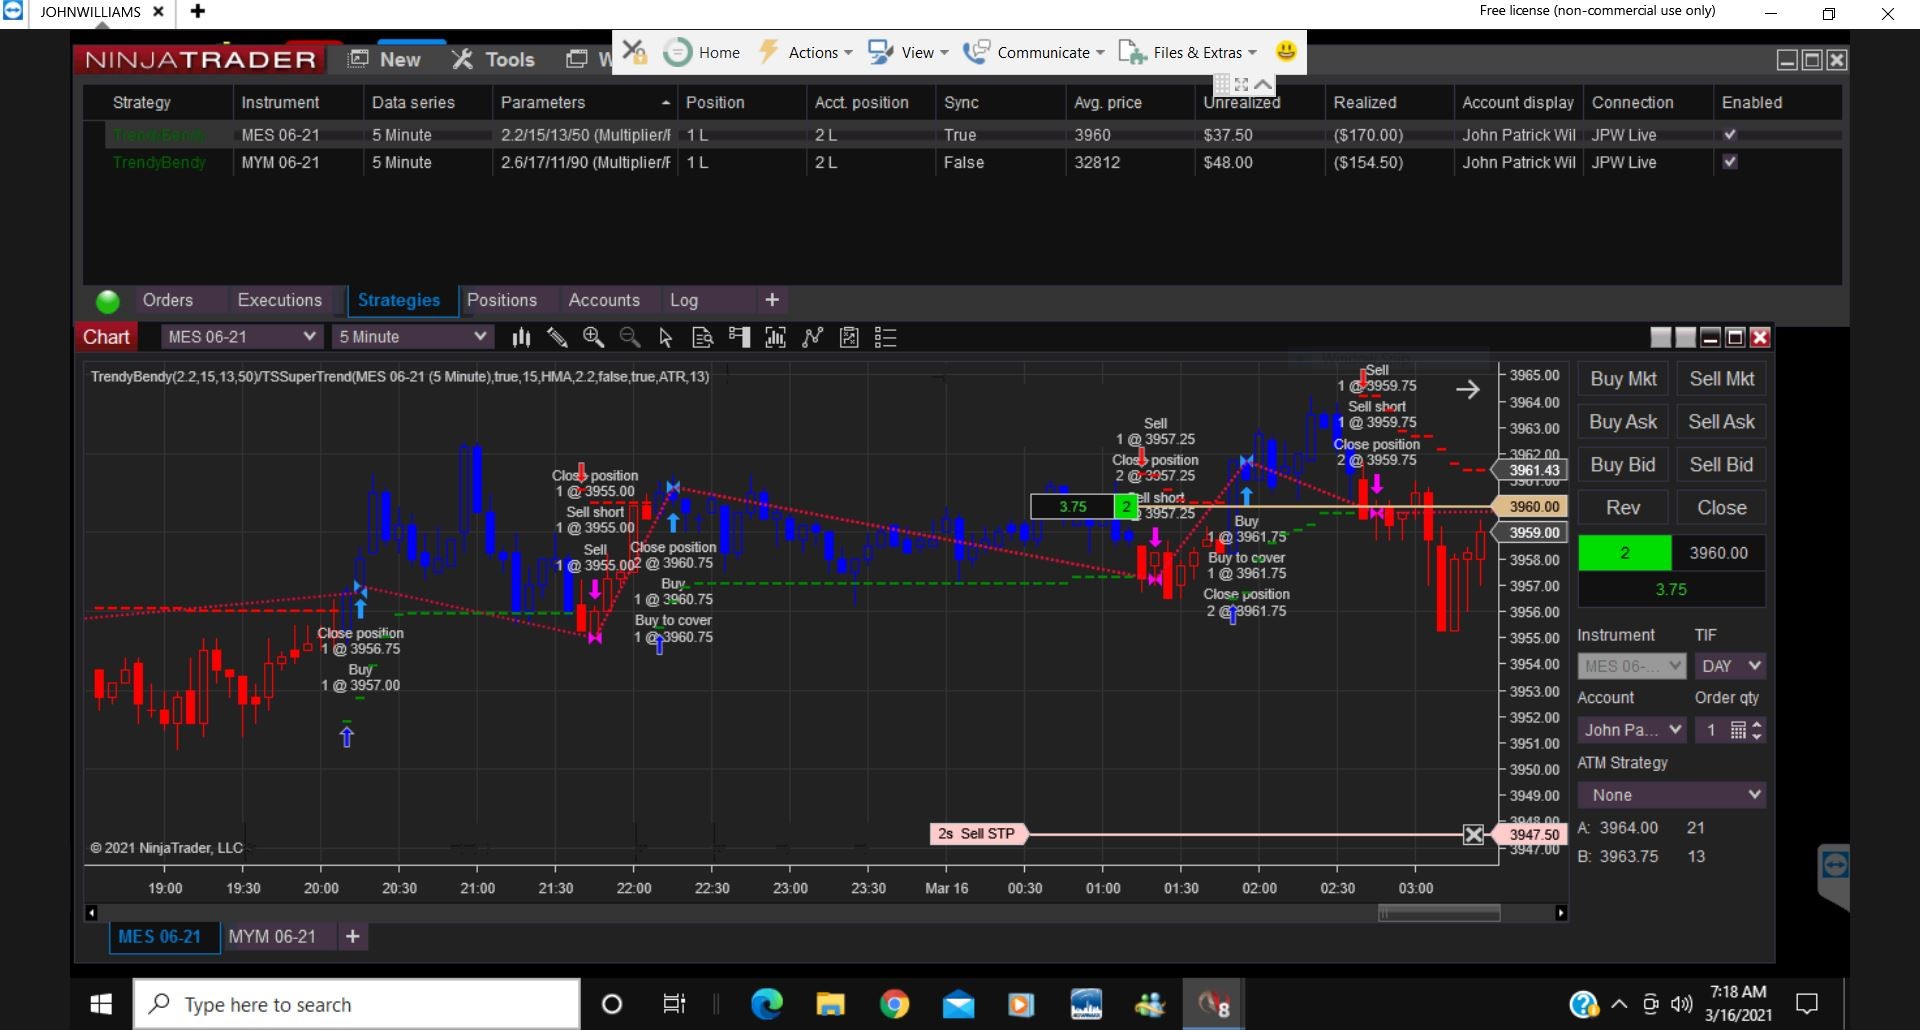Expand the remote View menu

coord(908,52)
